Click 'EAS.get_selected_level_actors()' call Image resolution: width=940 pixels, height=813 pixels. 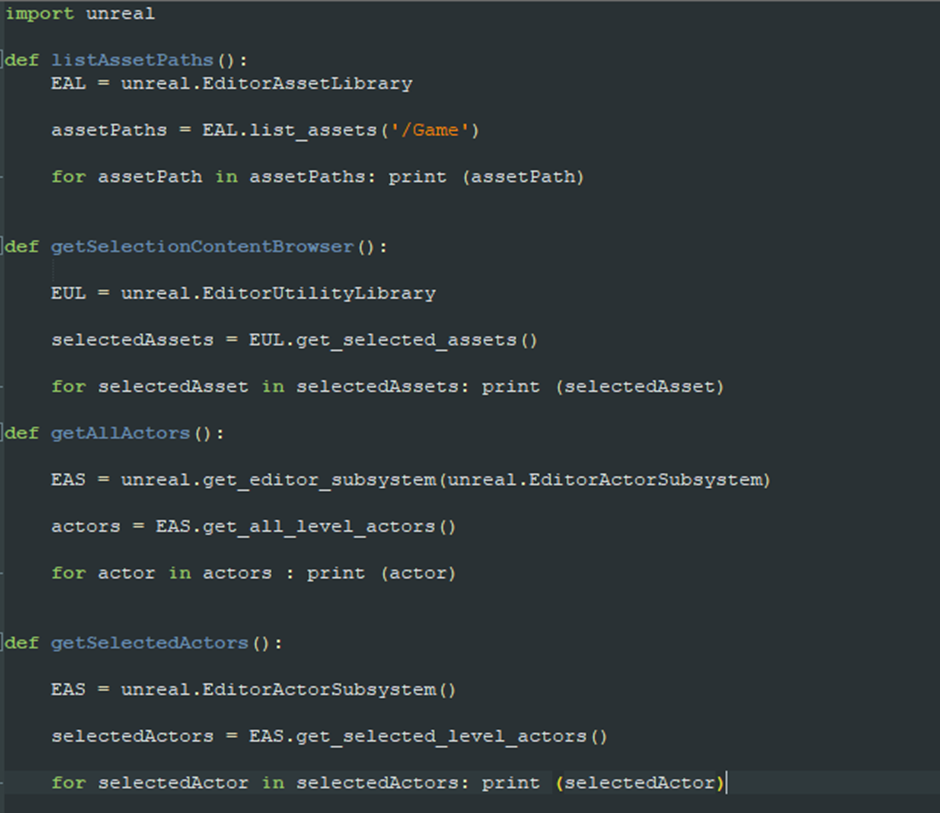click(428, 736)
